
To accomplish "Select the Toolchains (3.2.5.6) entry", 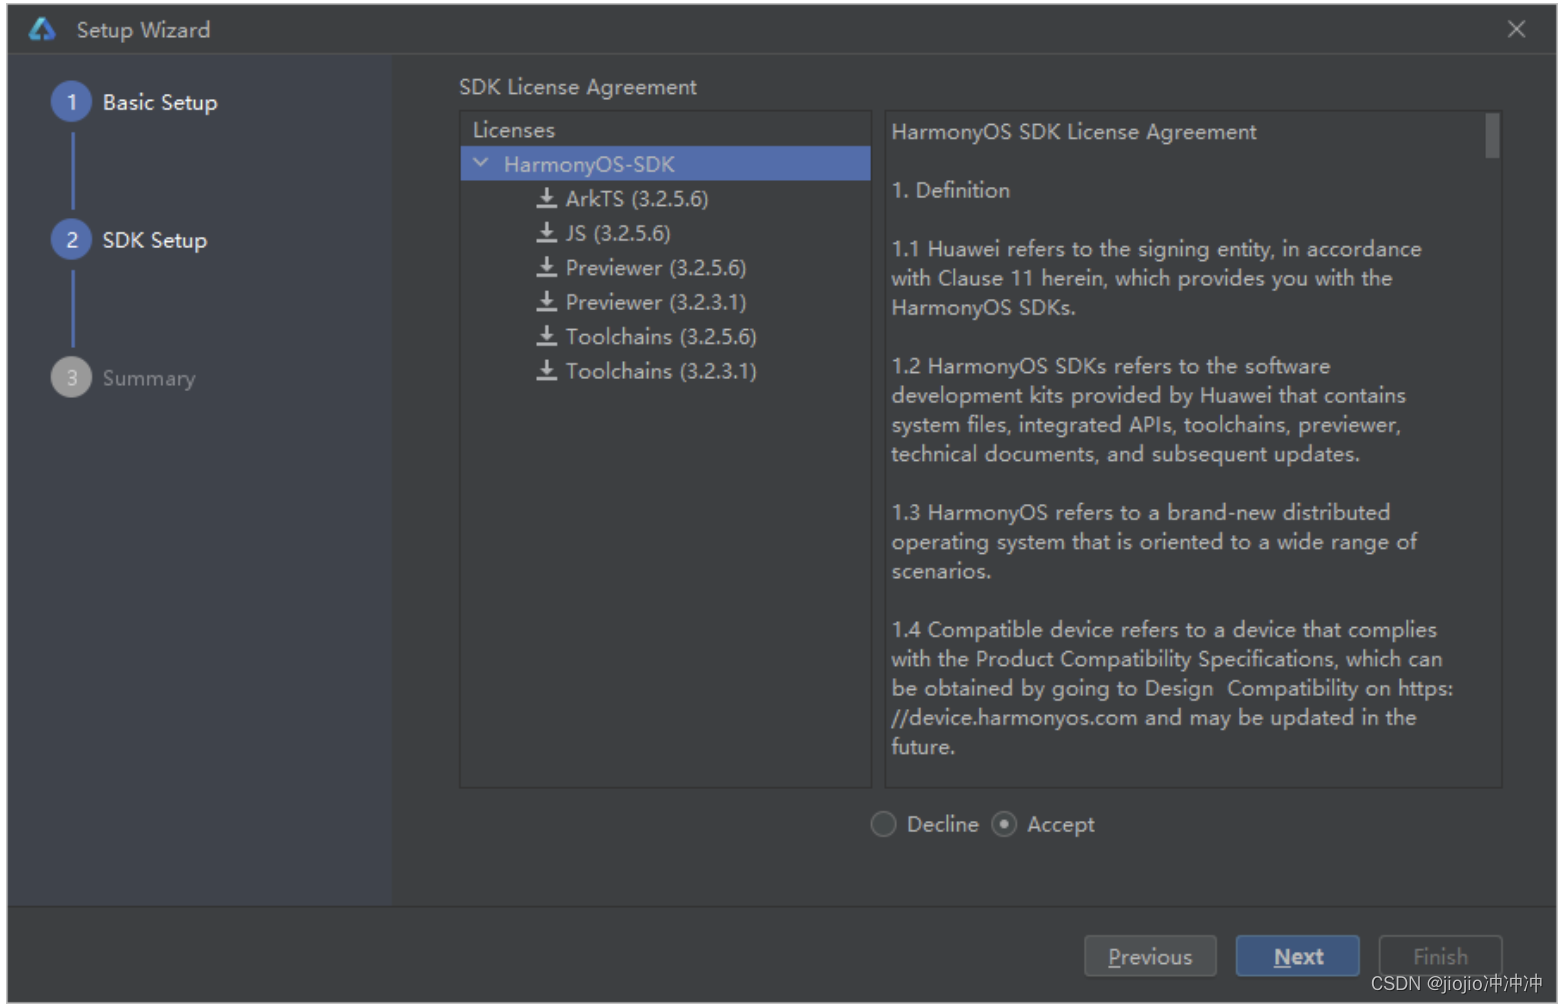I will 661,336.
